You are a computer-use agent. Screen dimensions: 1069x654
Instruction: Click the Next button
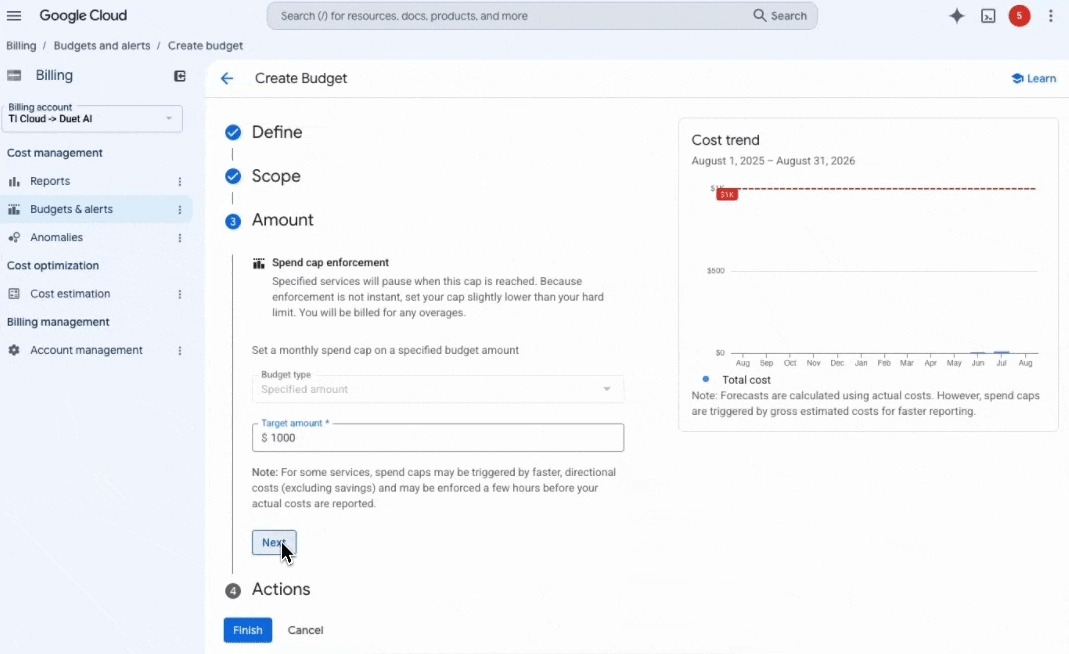click(274, 543)
